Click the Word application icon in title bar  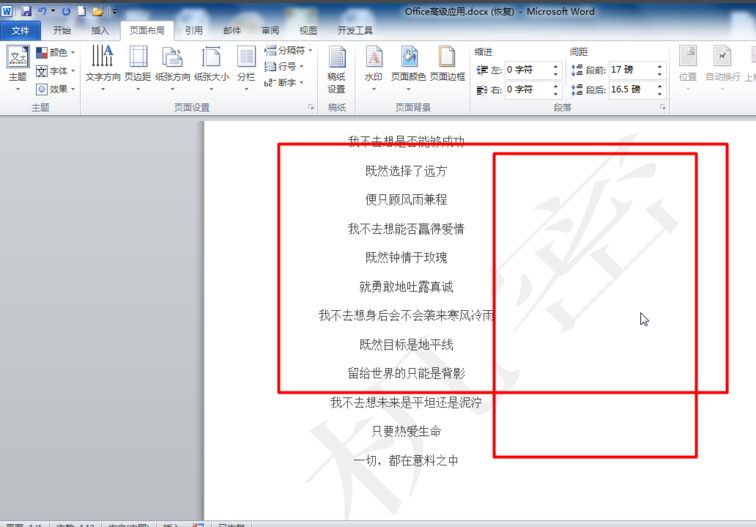point(7,11)
